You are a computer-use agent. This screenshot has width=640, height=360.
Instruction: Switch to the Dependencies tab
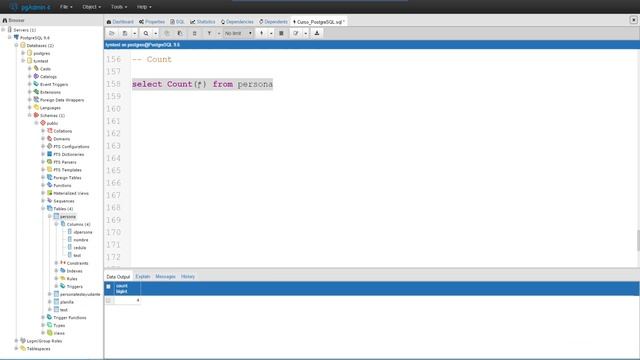(237, 22)
